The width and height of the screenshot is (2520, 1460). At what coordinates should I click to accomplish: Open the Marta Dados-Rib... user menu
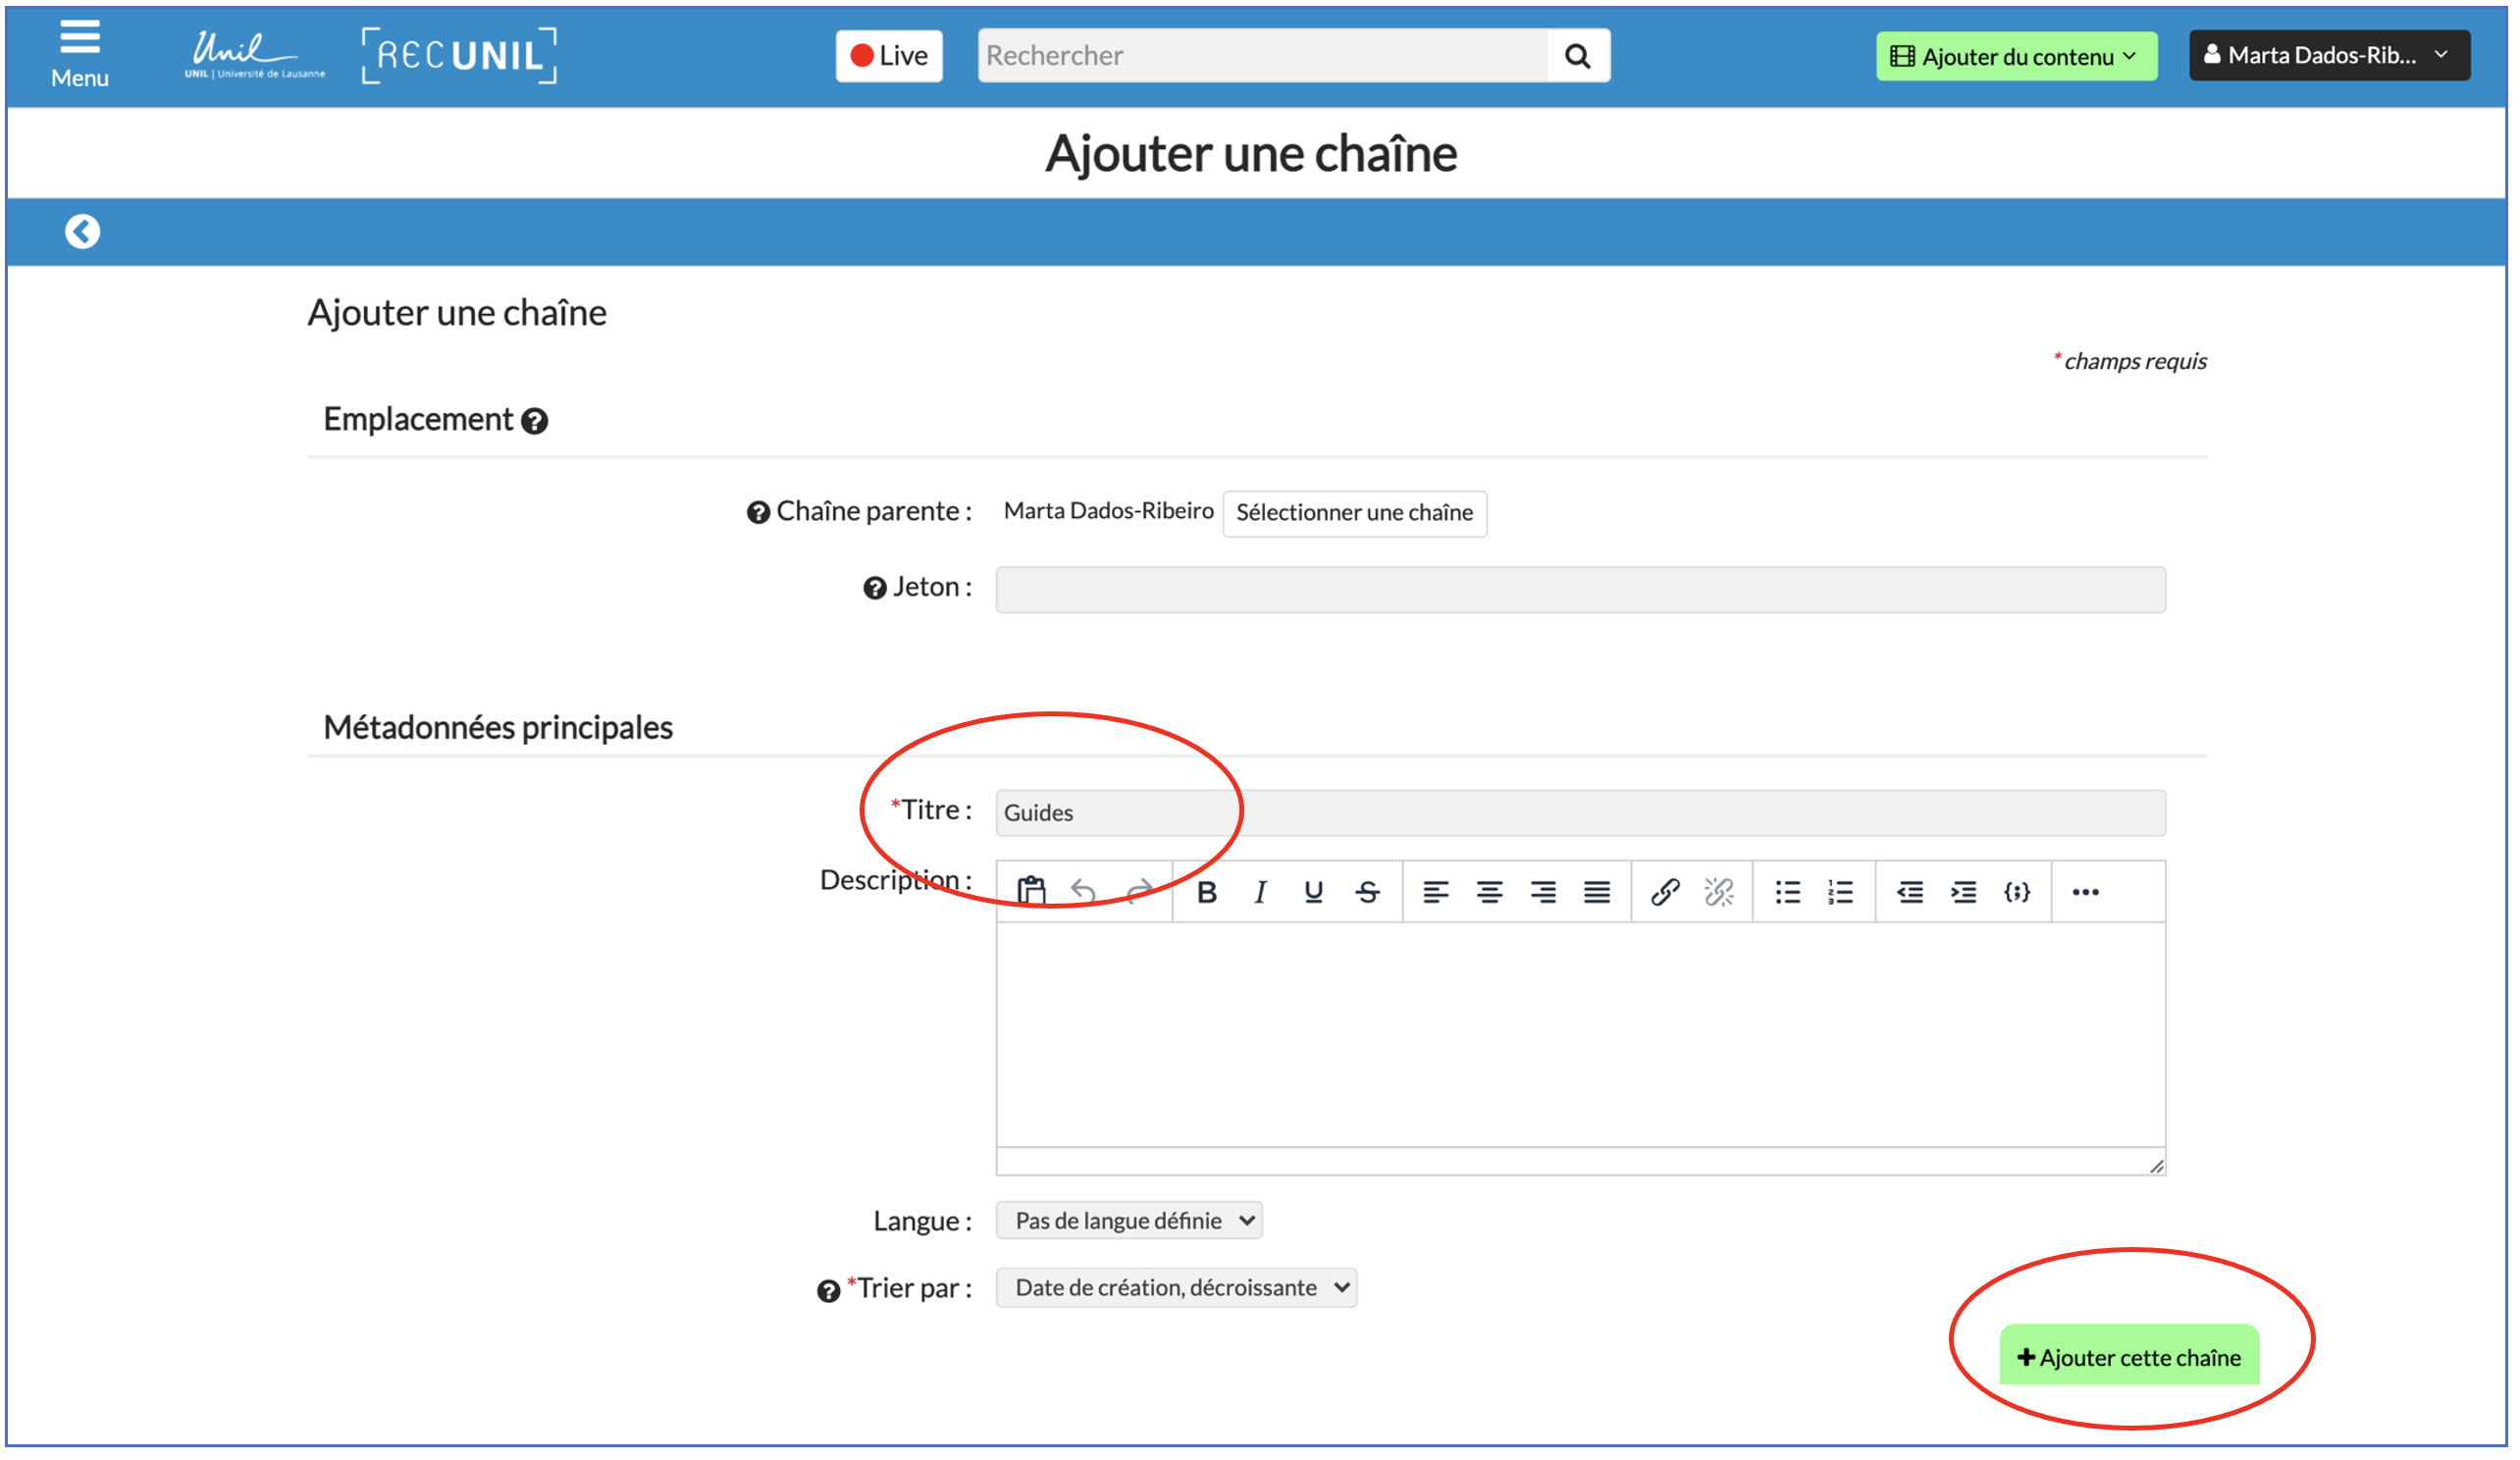2328,56
